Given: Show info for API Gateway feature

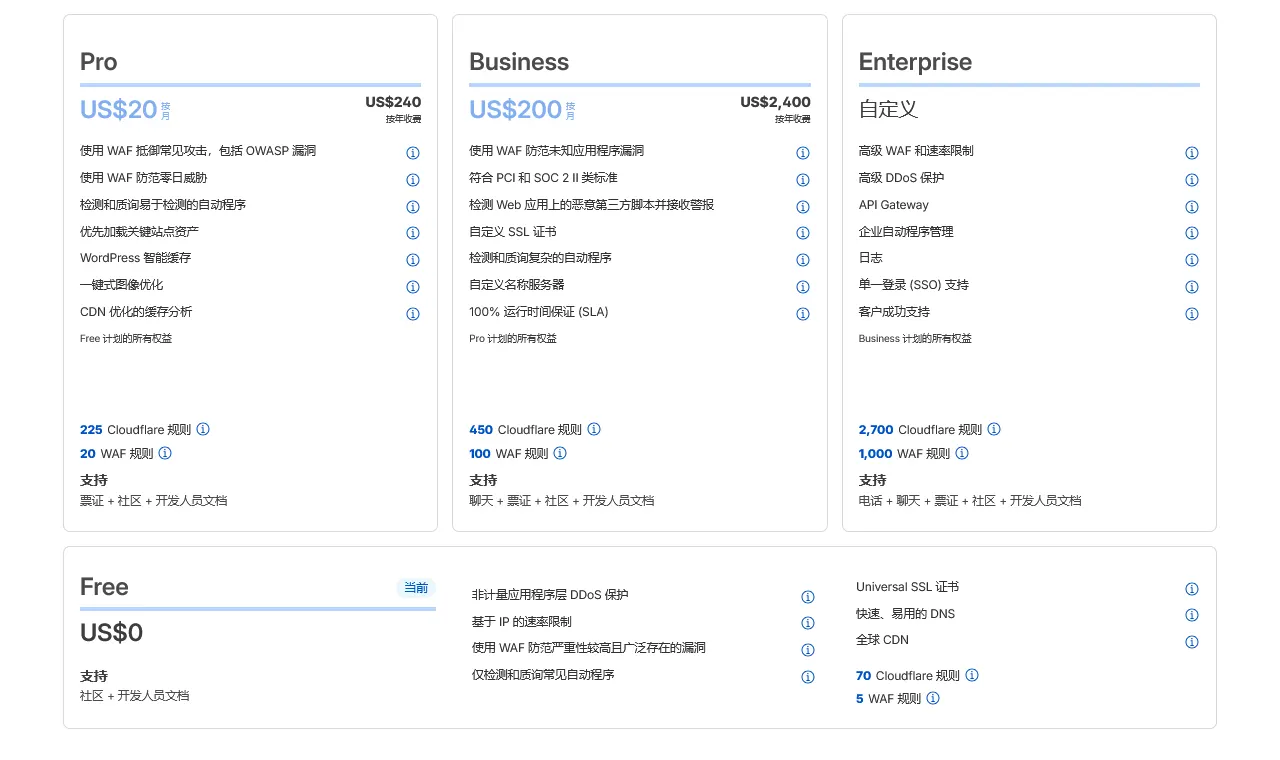Looking at the screenshot, I should point(1191,207).
